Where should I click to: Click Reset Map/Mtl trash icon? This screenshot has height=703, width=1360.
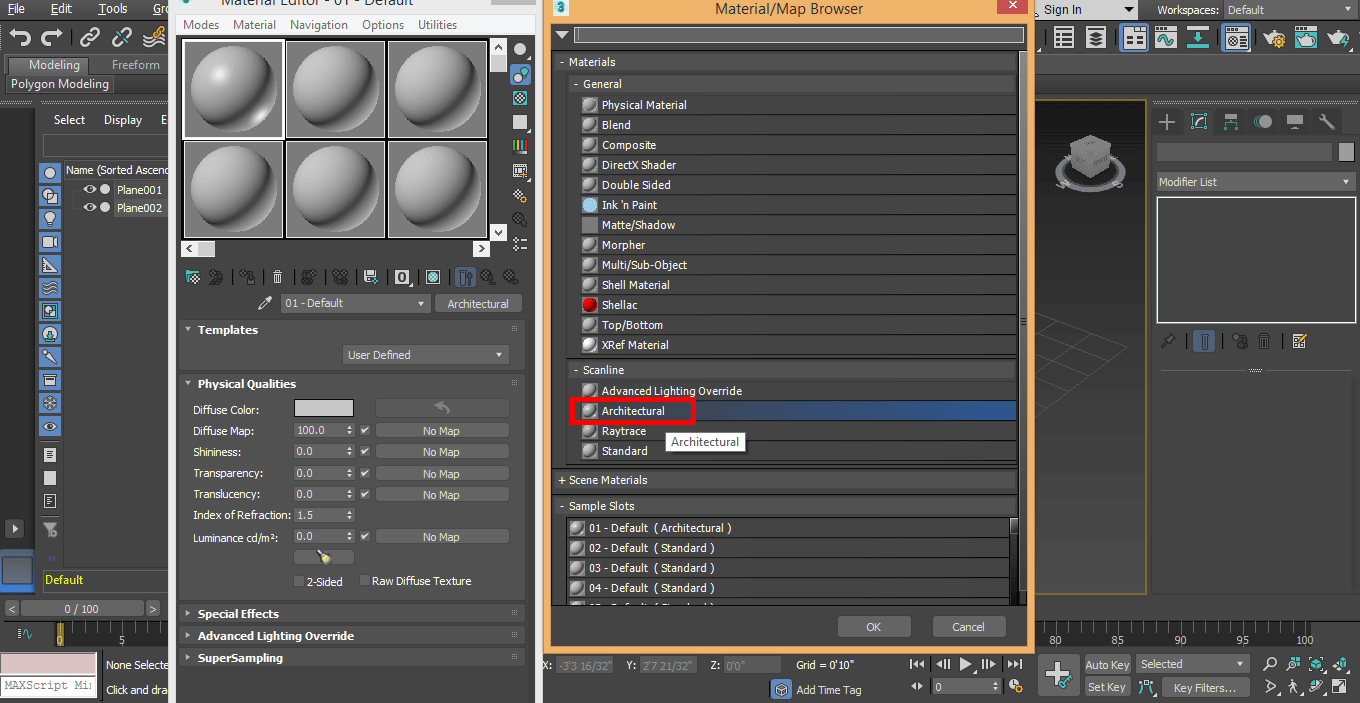[x=278, y=277]
